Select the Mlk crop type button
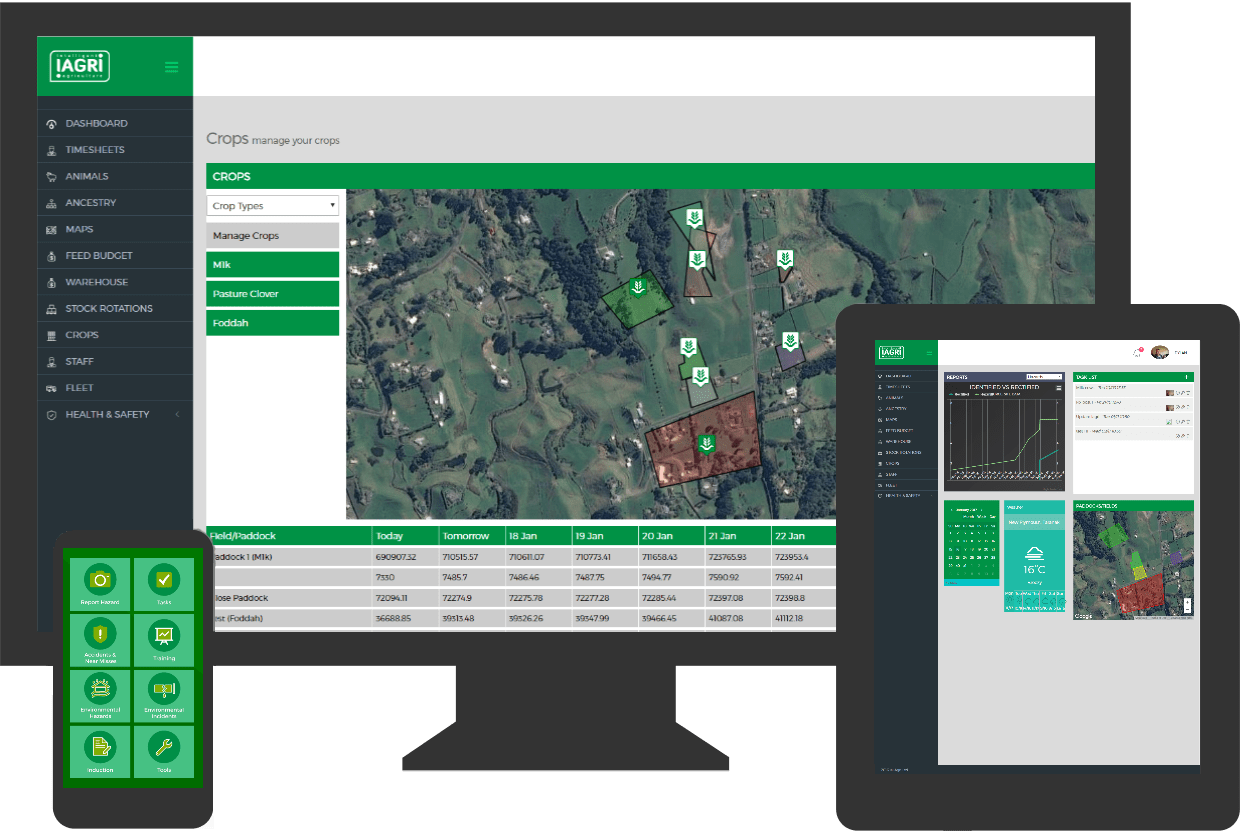The image size is (1240, 837). pos(273,265)
